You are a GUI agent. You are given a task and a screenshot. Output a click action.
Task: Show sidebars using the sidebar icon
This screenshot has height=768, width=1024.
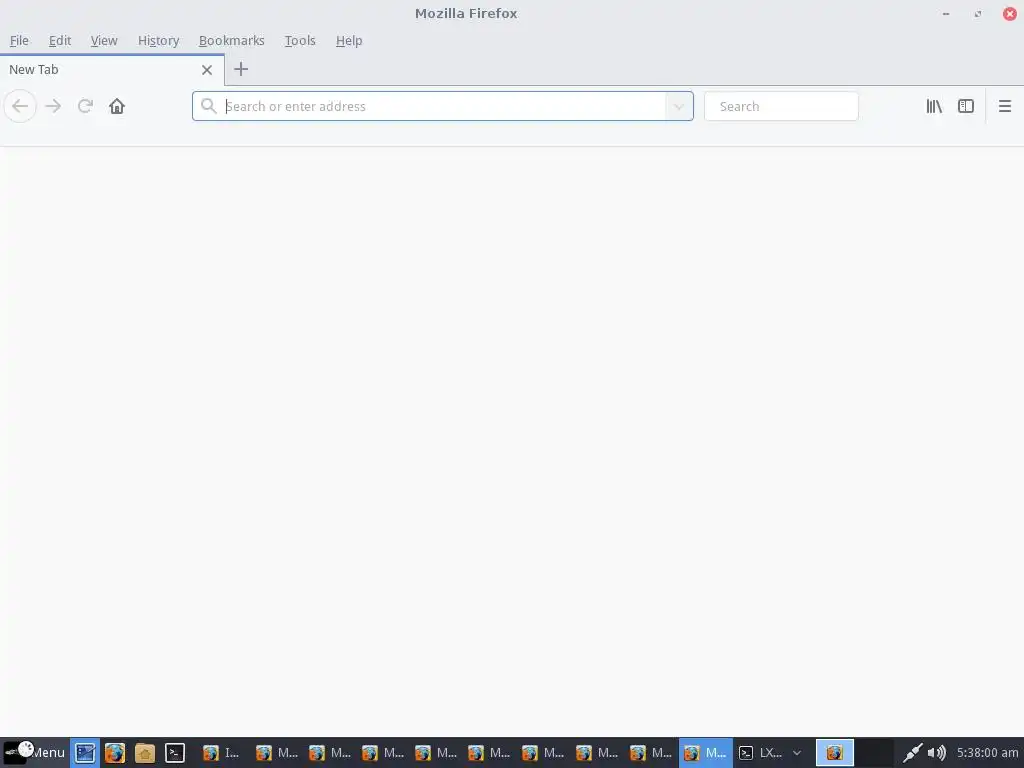click(x=966, y=106)
